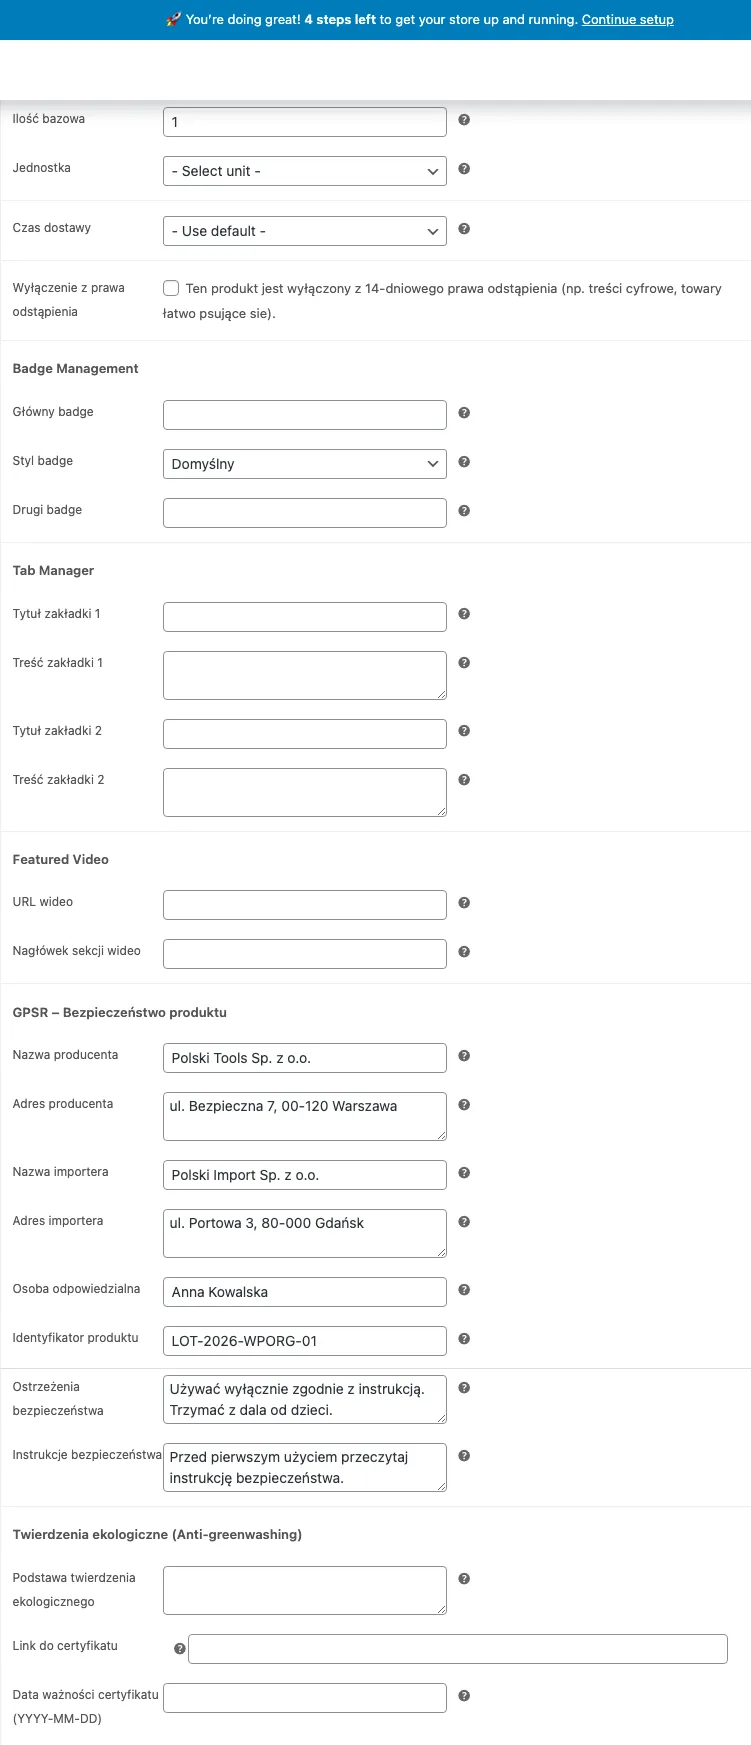The height and width of the screenshot is (1745, 751).
Task: Open the Styl badge dropdown showing Domyślny
Action: pos(304,463)
